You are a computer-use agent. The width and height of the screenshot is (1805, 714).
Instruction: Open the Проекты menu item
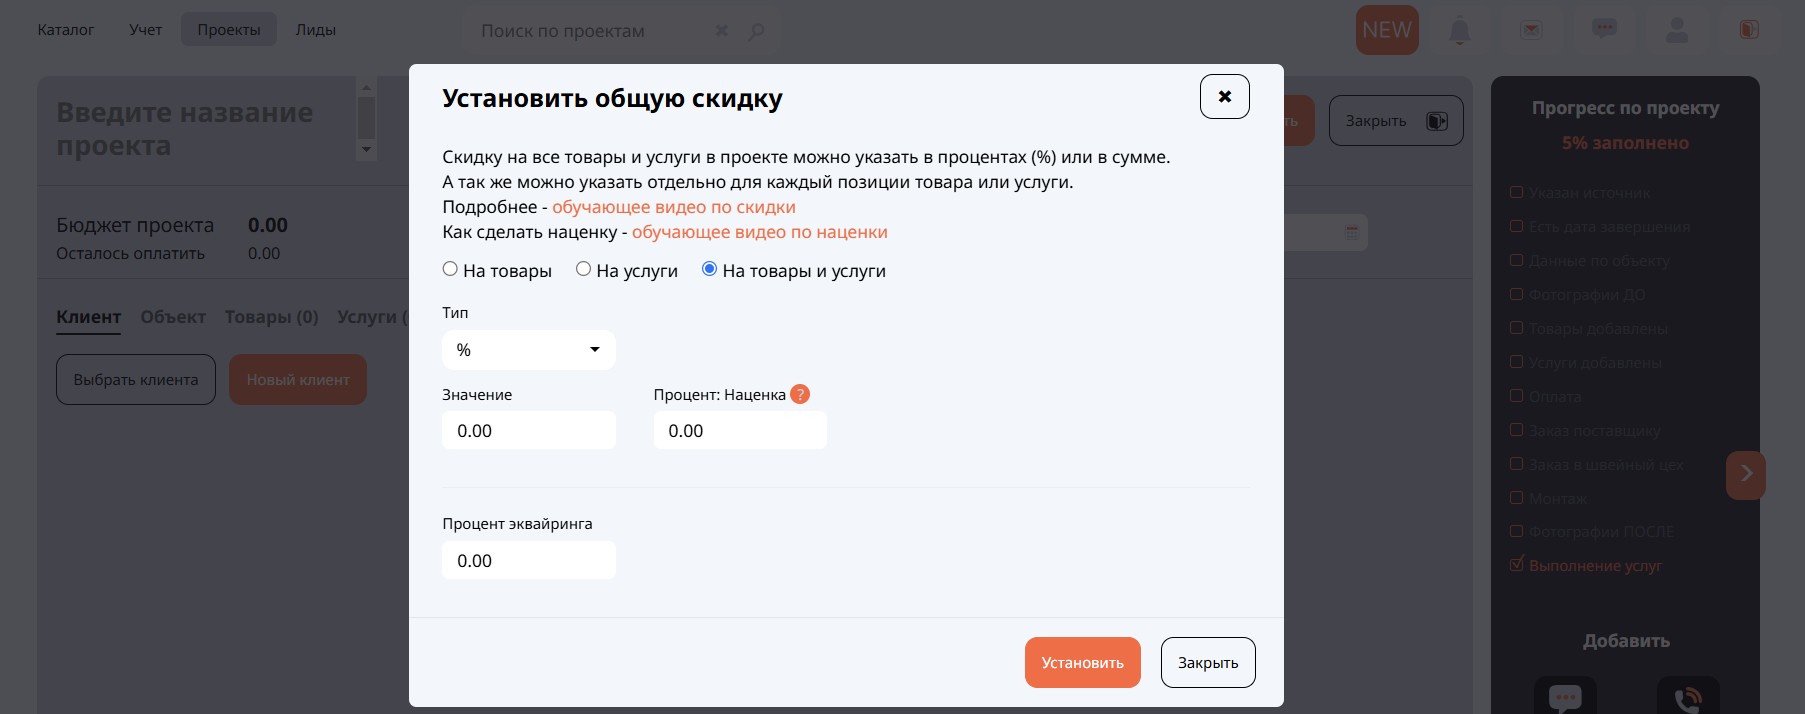click(228, 30)
